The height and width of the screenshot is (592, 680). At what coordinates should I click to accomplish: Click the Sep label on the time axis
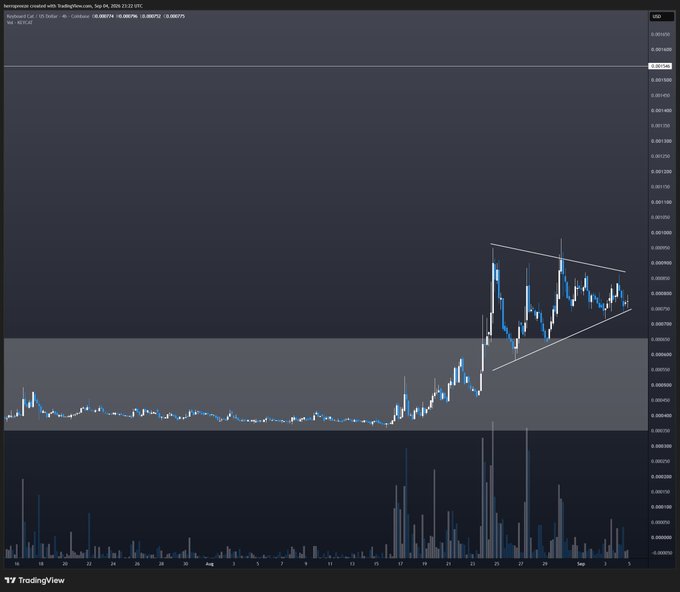tap(581, 564)
